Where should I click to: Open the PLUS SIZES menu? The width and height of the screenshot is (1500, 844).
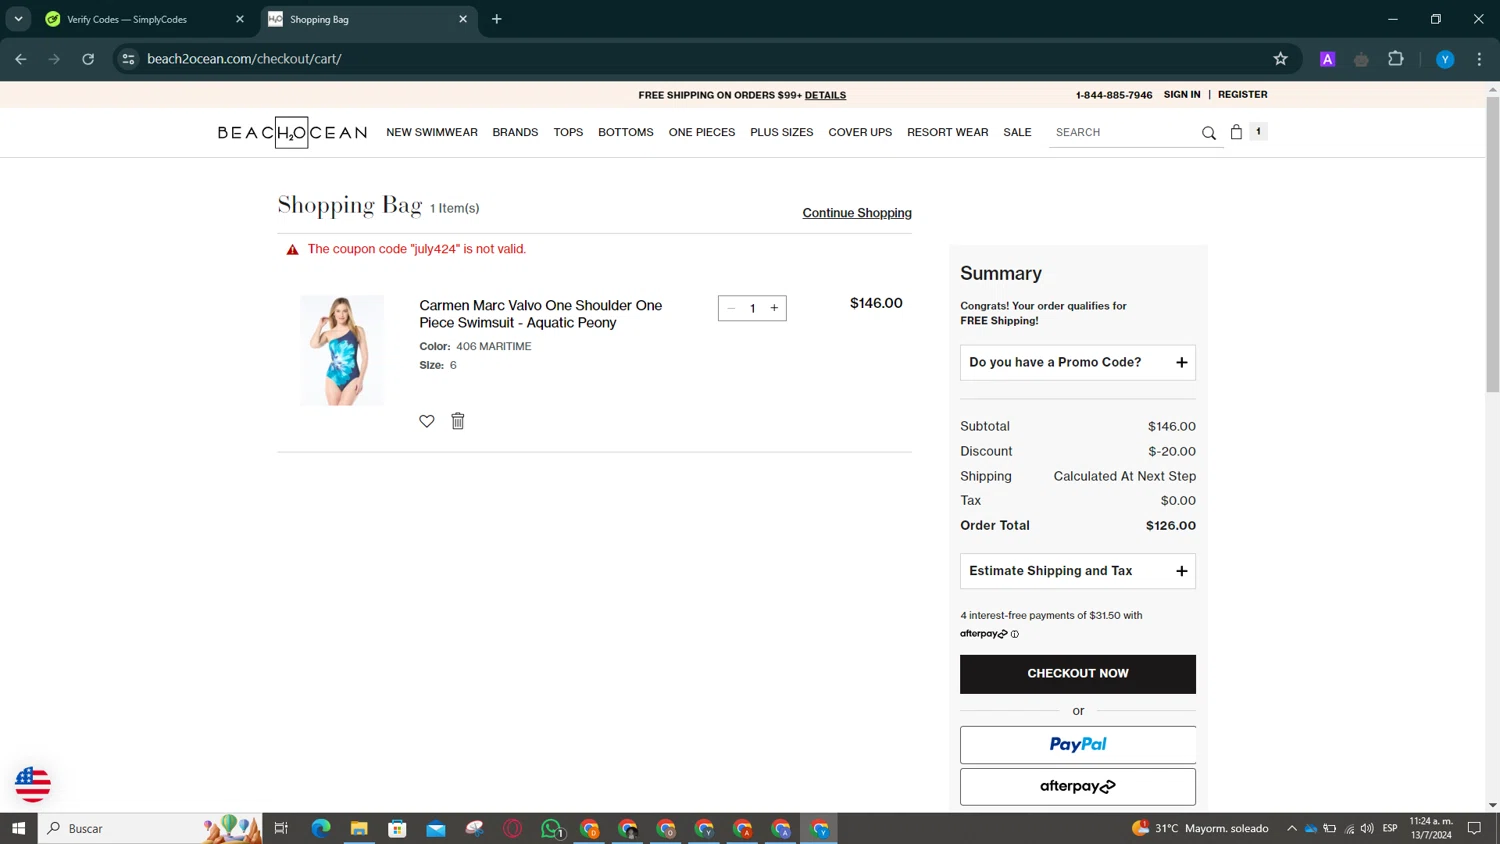point(782,132)
